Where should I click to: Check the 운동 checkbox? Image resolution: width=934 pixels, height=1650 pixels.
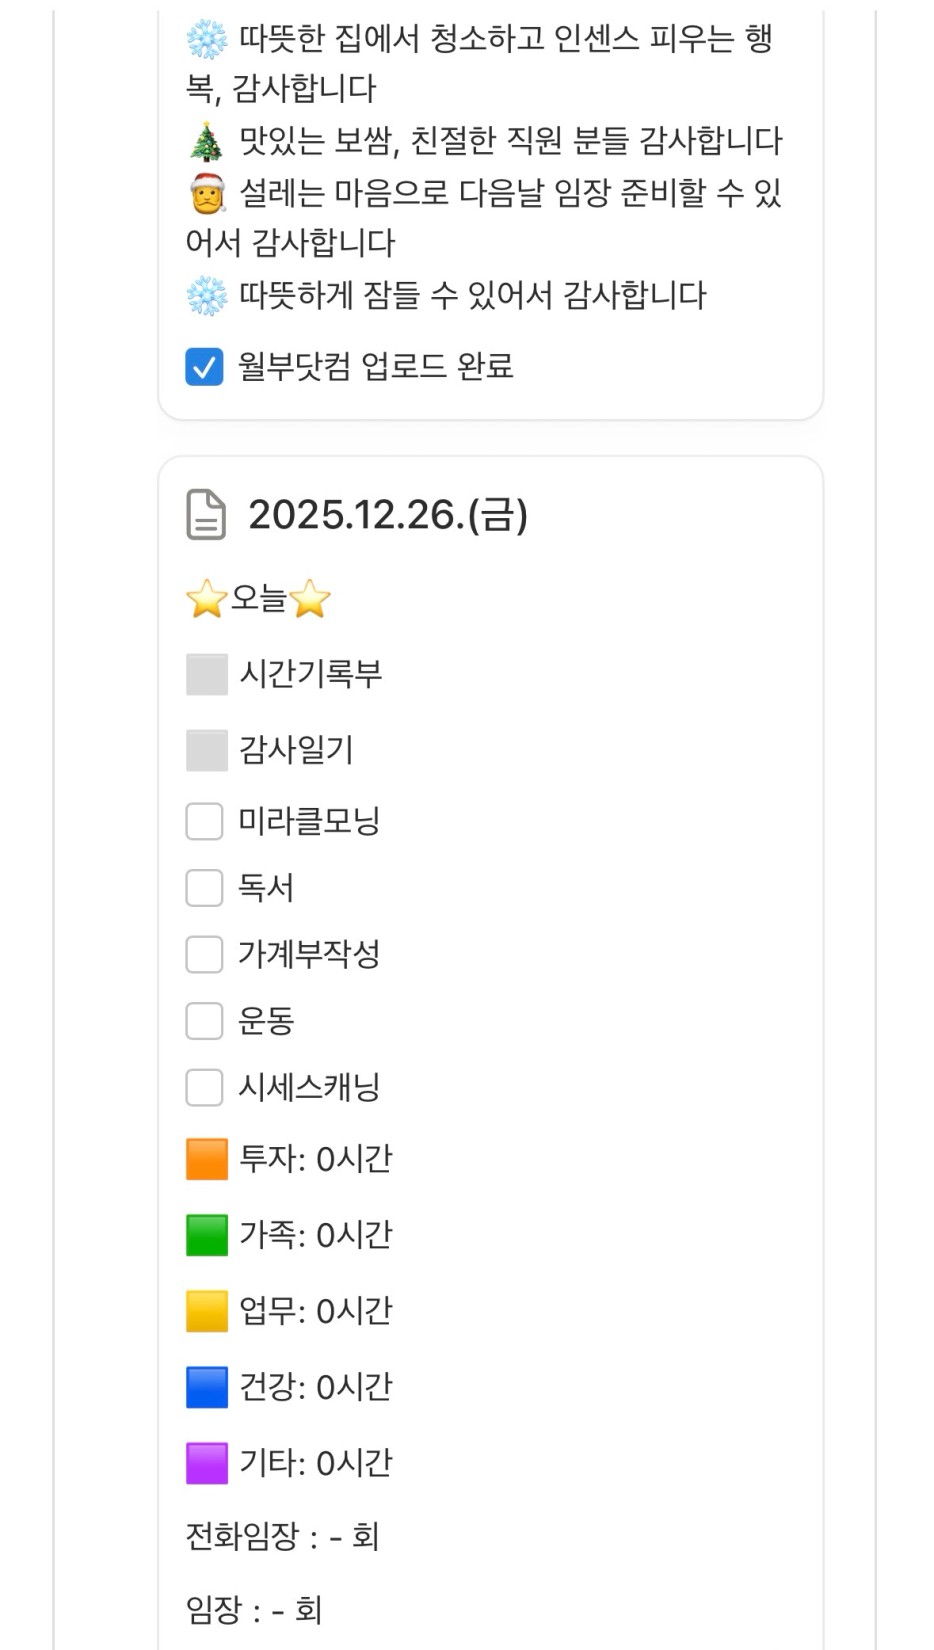point(205,1021)
